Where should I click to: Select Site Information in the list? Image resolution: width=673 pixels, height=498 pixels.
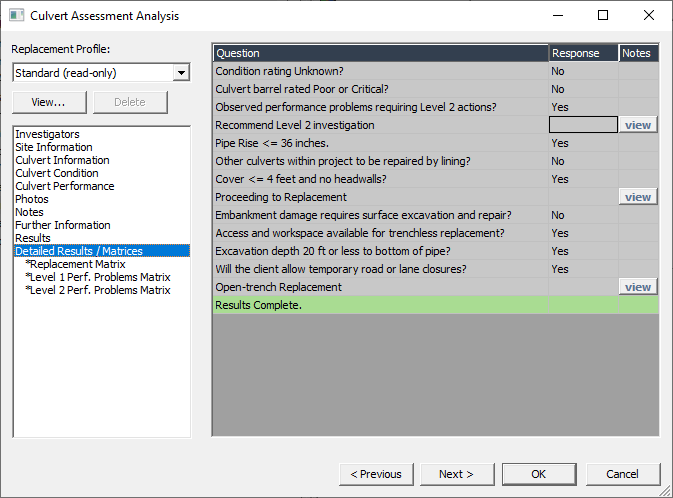click(x=54, y=147)
